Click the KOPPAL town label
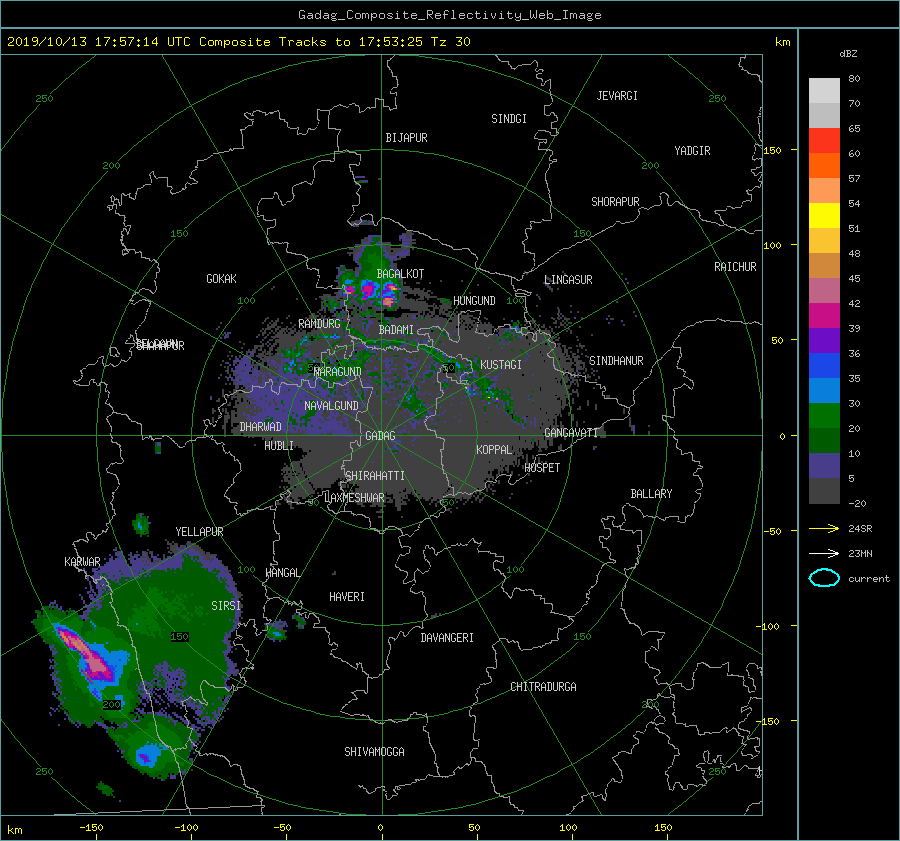Screen dimensions: 900x841 (494, 450)
